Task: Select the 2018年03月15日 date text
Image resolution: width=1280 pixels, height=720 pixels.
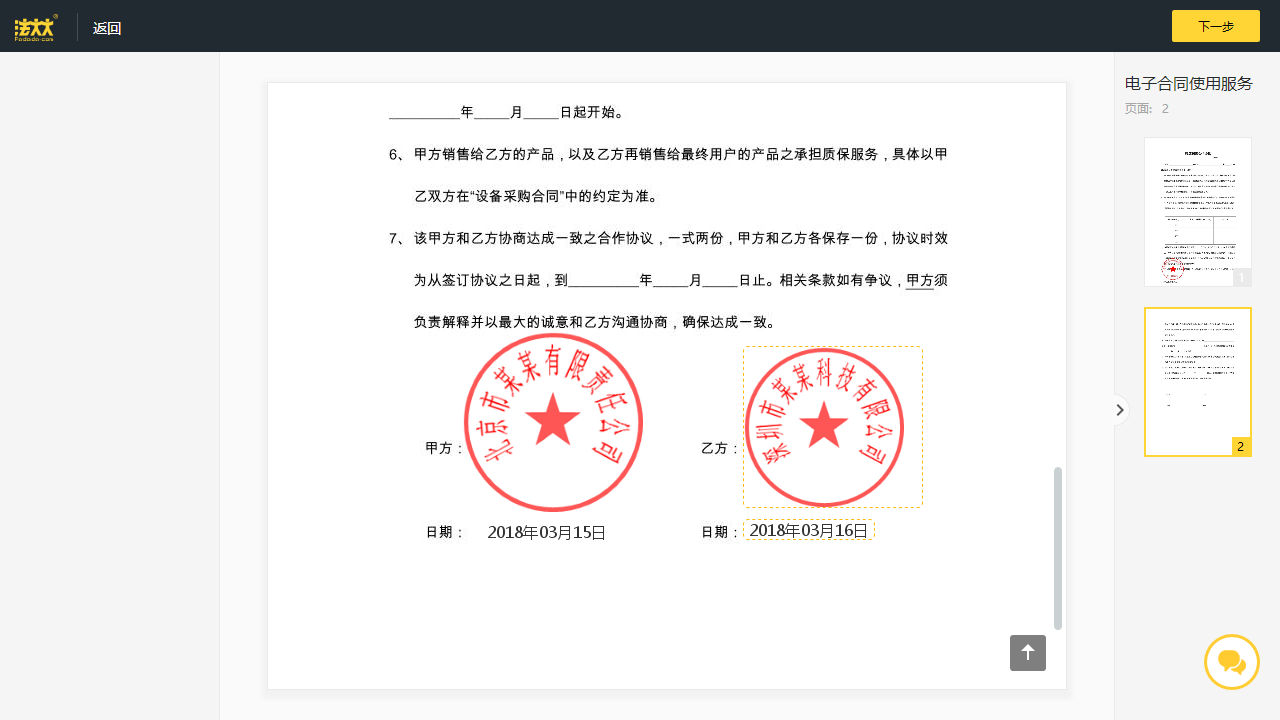Action: [x=546, y=531]
